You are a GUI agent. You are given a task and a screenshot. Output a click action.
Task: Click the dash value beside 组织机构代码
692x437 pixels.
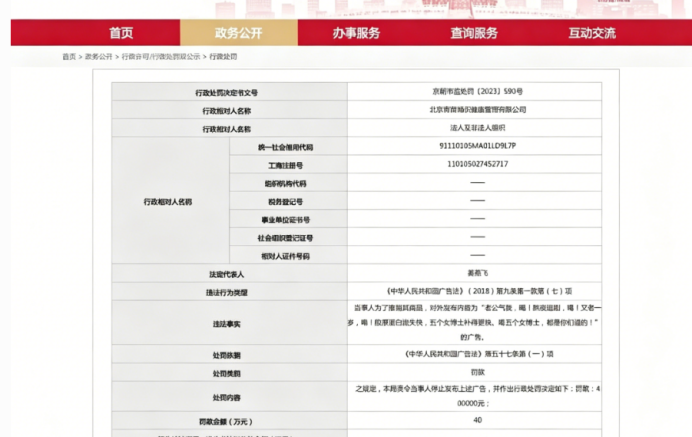(478, 182)
